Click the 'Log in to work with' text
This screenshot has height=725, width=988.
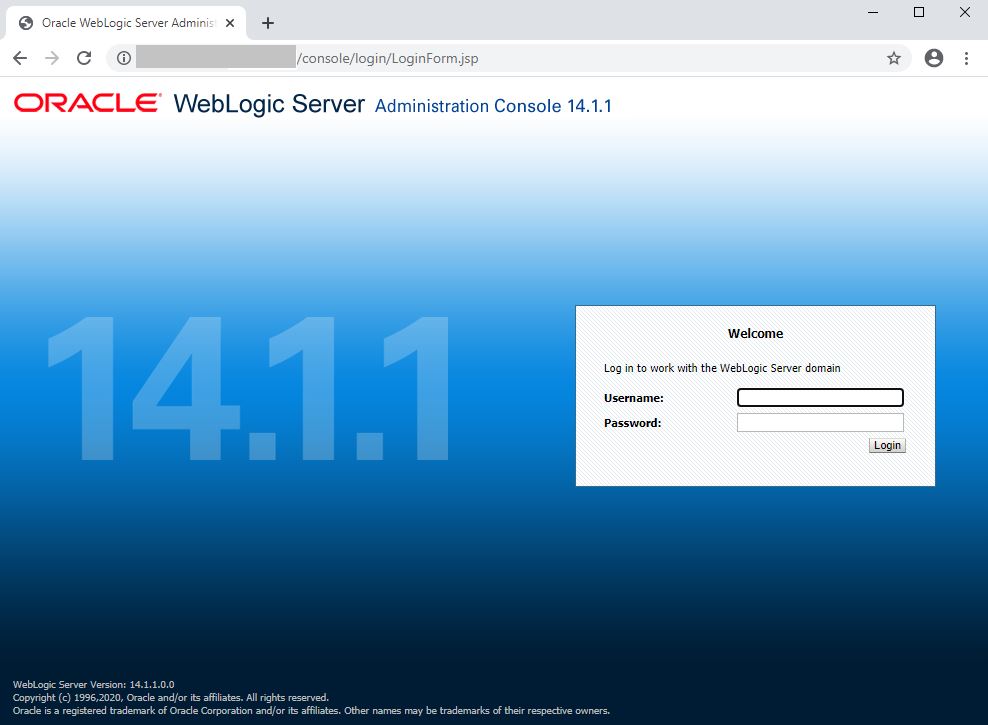tap(722, 368)
